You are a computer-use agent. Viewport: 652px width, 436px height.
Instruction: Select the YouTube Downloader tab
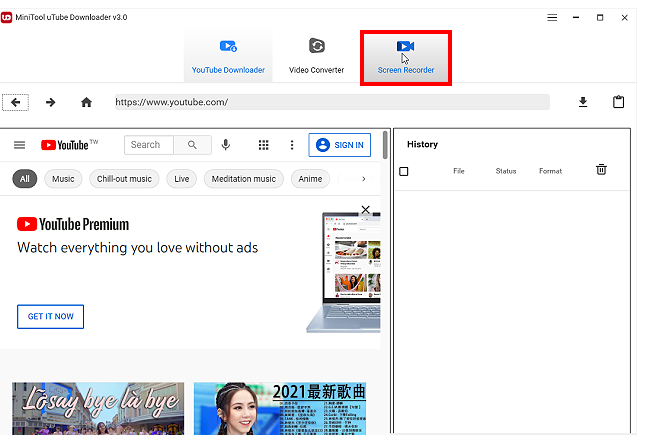(x=228, y=57)
